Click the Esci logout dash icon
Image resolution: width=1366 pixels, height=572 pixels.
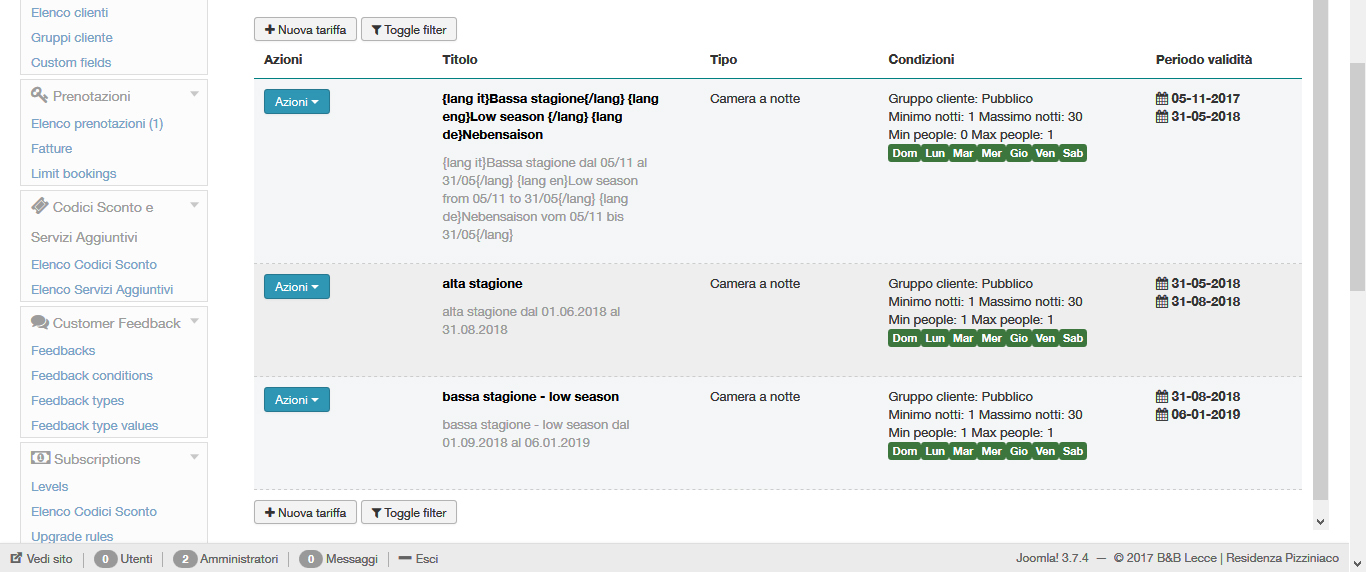(x=405, y=559)
